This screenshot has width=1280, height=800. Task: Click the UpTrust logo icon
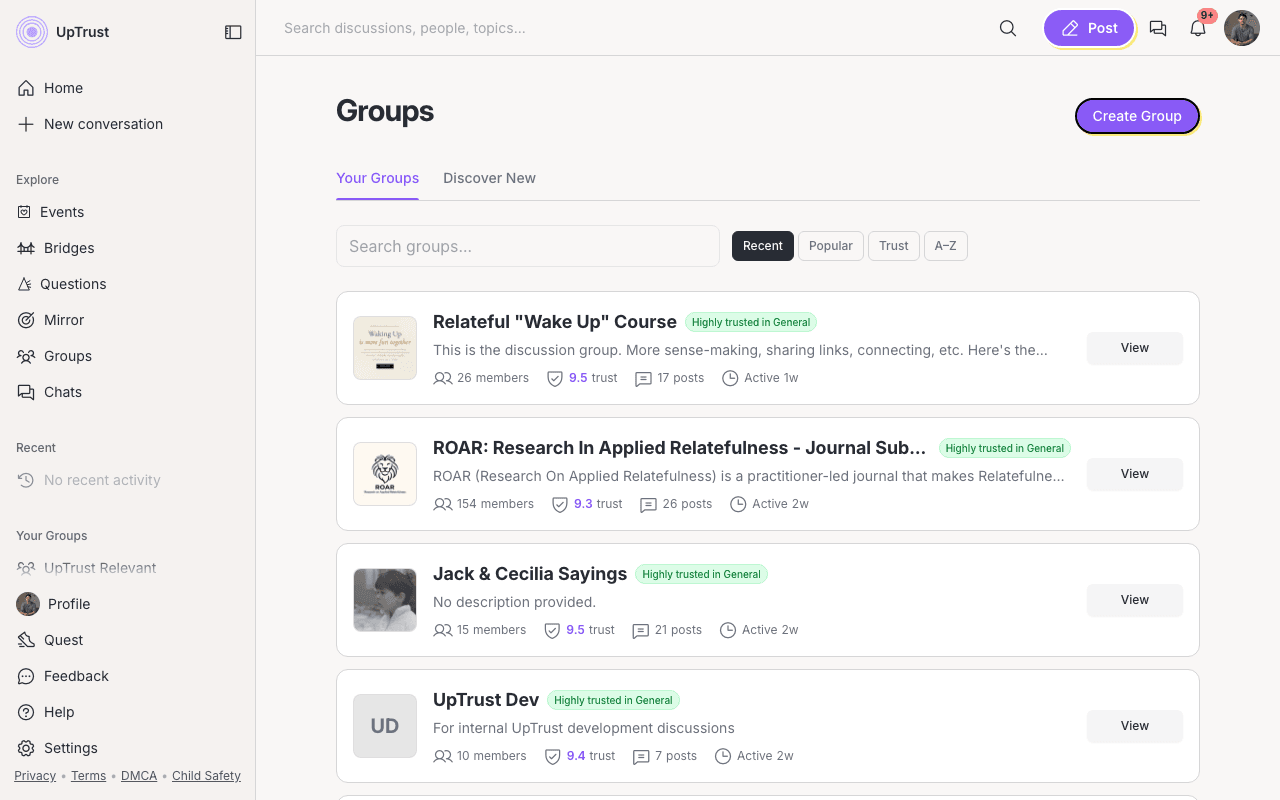pyautogui.click(x=32, y=32)
